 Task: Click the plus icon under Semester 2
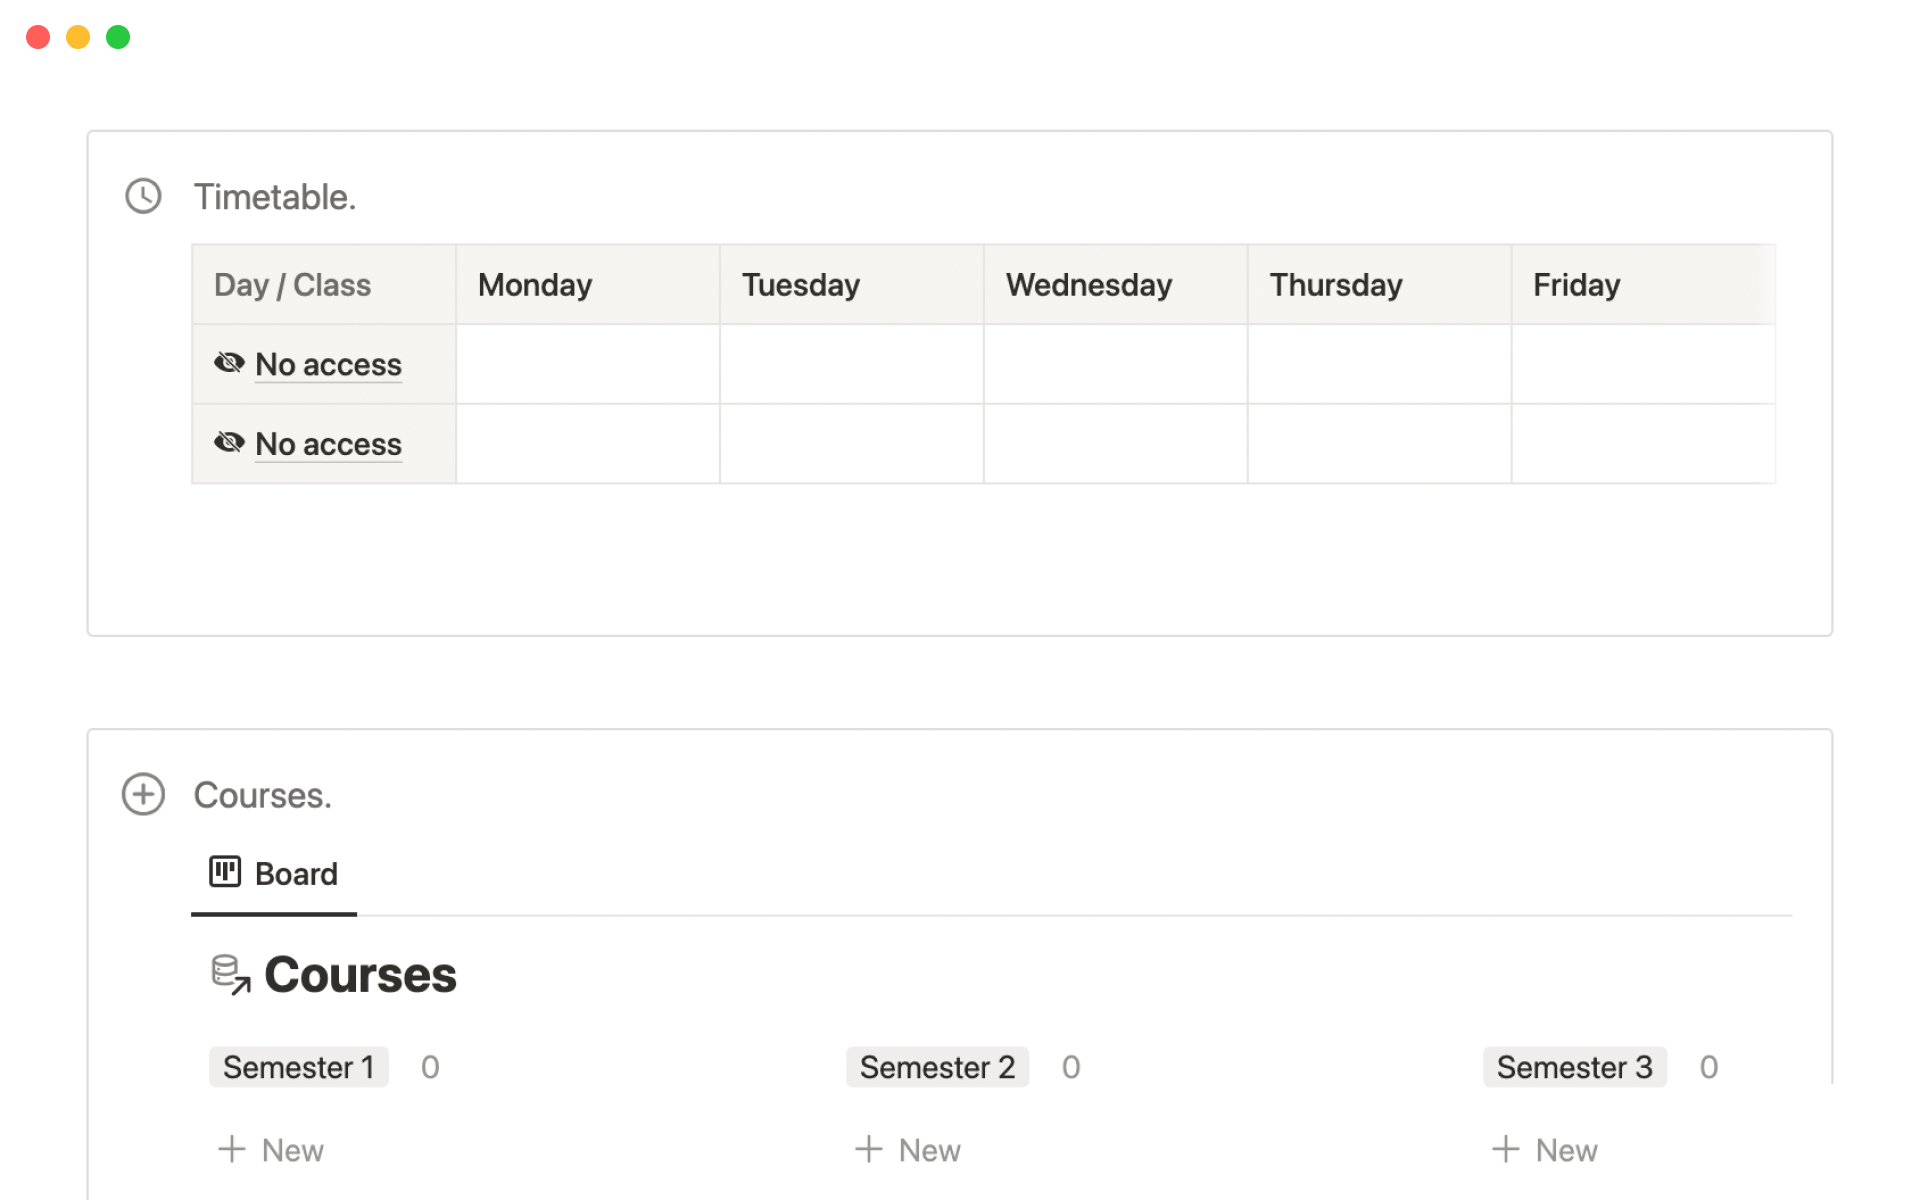pos(869,1149)
